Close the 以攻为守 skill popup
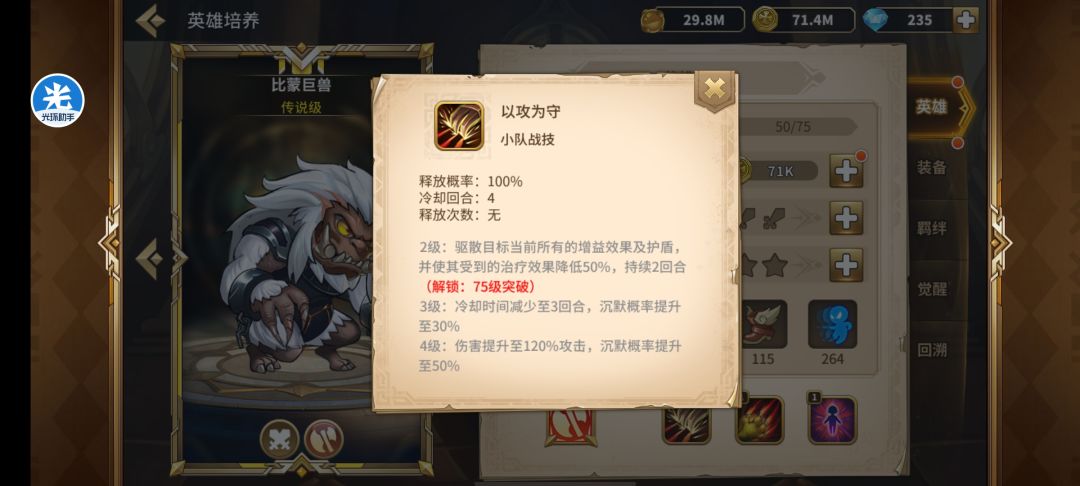Viewport: 1080px width, 486px height. click(x=715, y=89)
